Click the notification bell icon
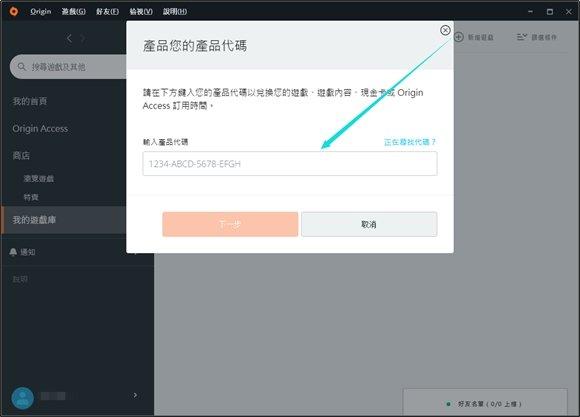The image size is (580, 417). [x=13, y=252]
